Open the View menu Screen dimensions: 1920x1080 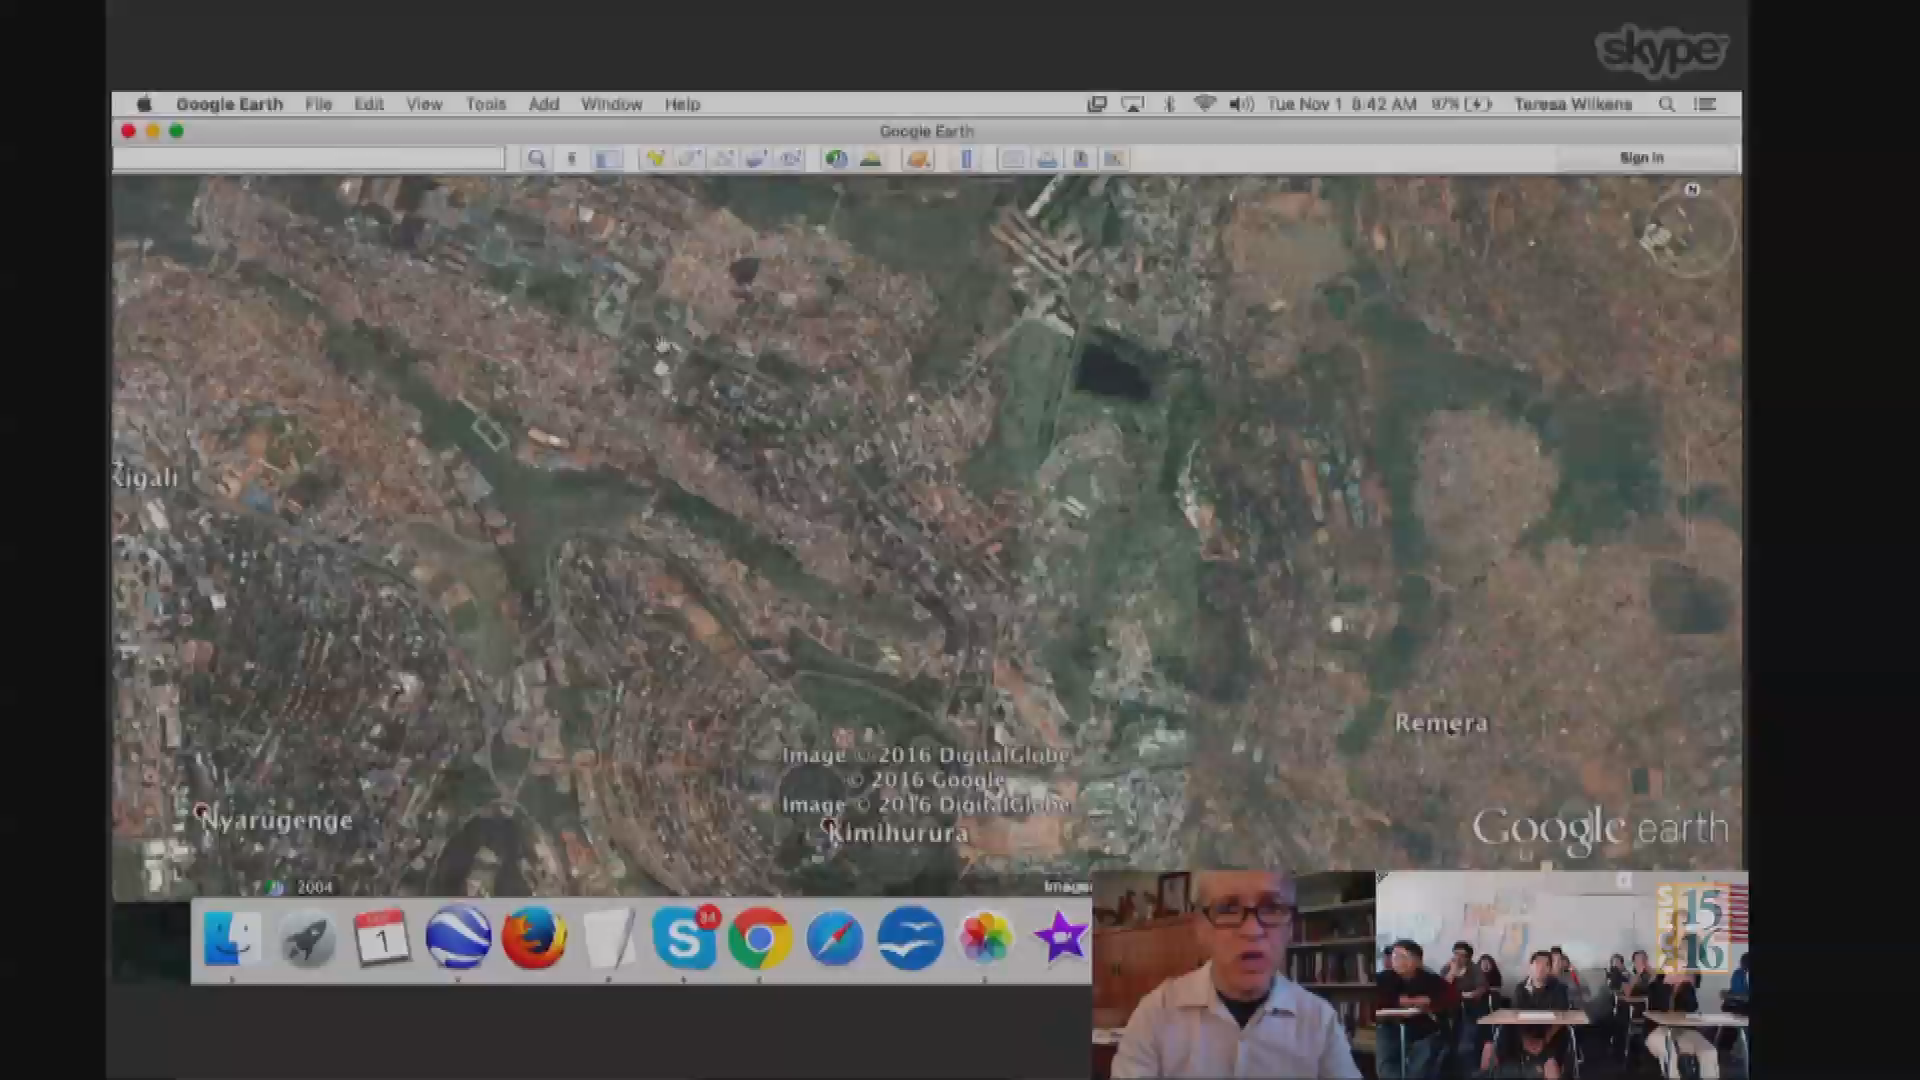point(424,104)
